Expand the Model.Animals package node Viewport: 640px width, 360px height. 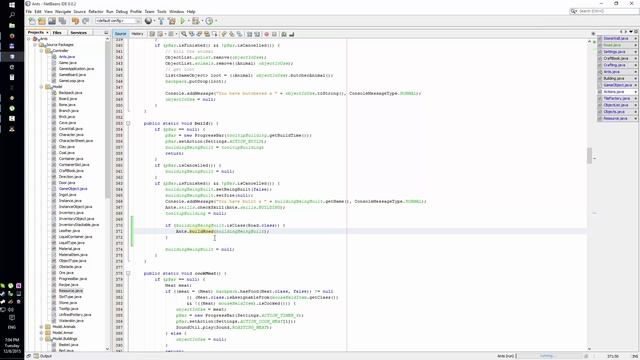click(x=41, y=327)
